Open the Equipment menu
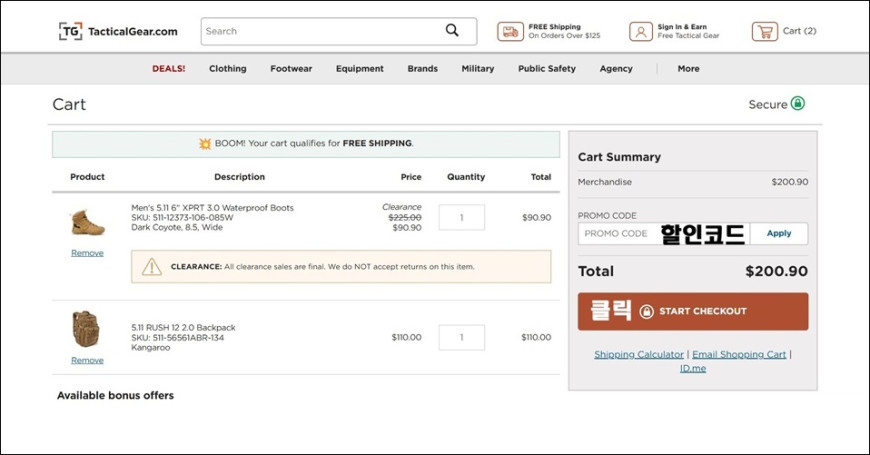This screenshot has width=870, height=455. [360, 69]
